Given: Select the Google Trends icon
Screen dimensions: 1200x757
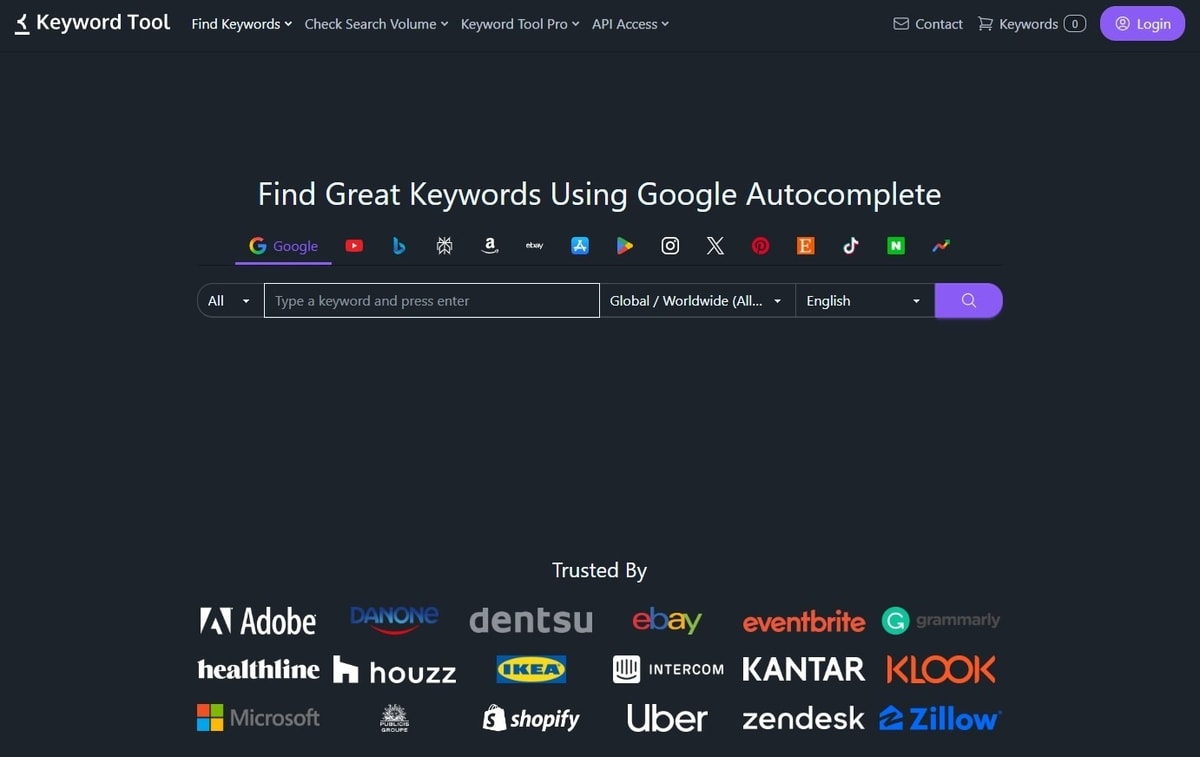Looking at the screenshot, I should (940, 245).
